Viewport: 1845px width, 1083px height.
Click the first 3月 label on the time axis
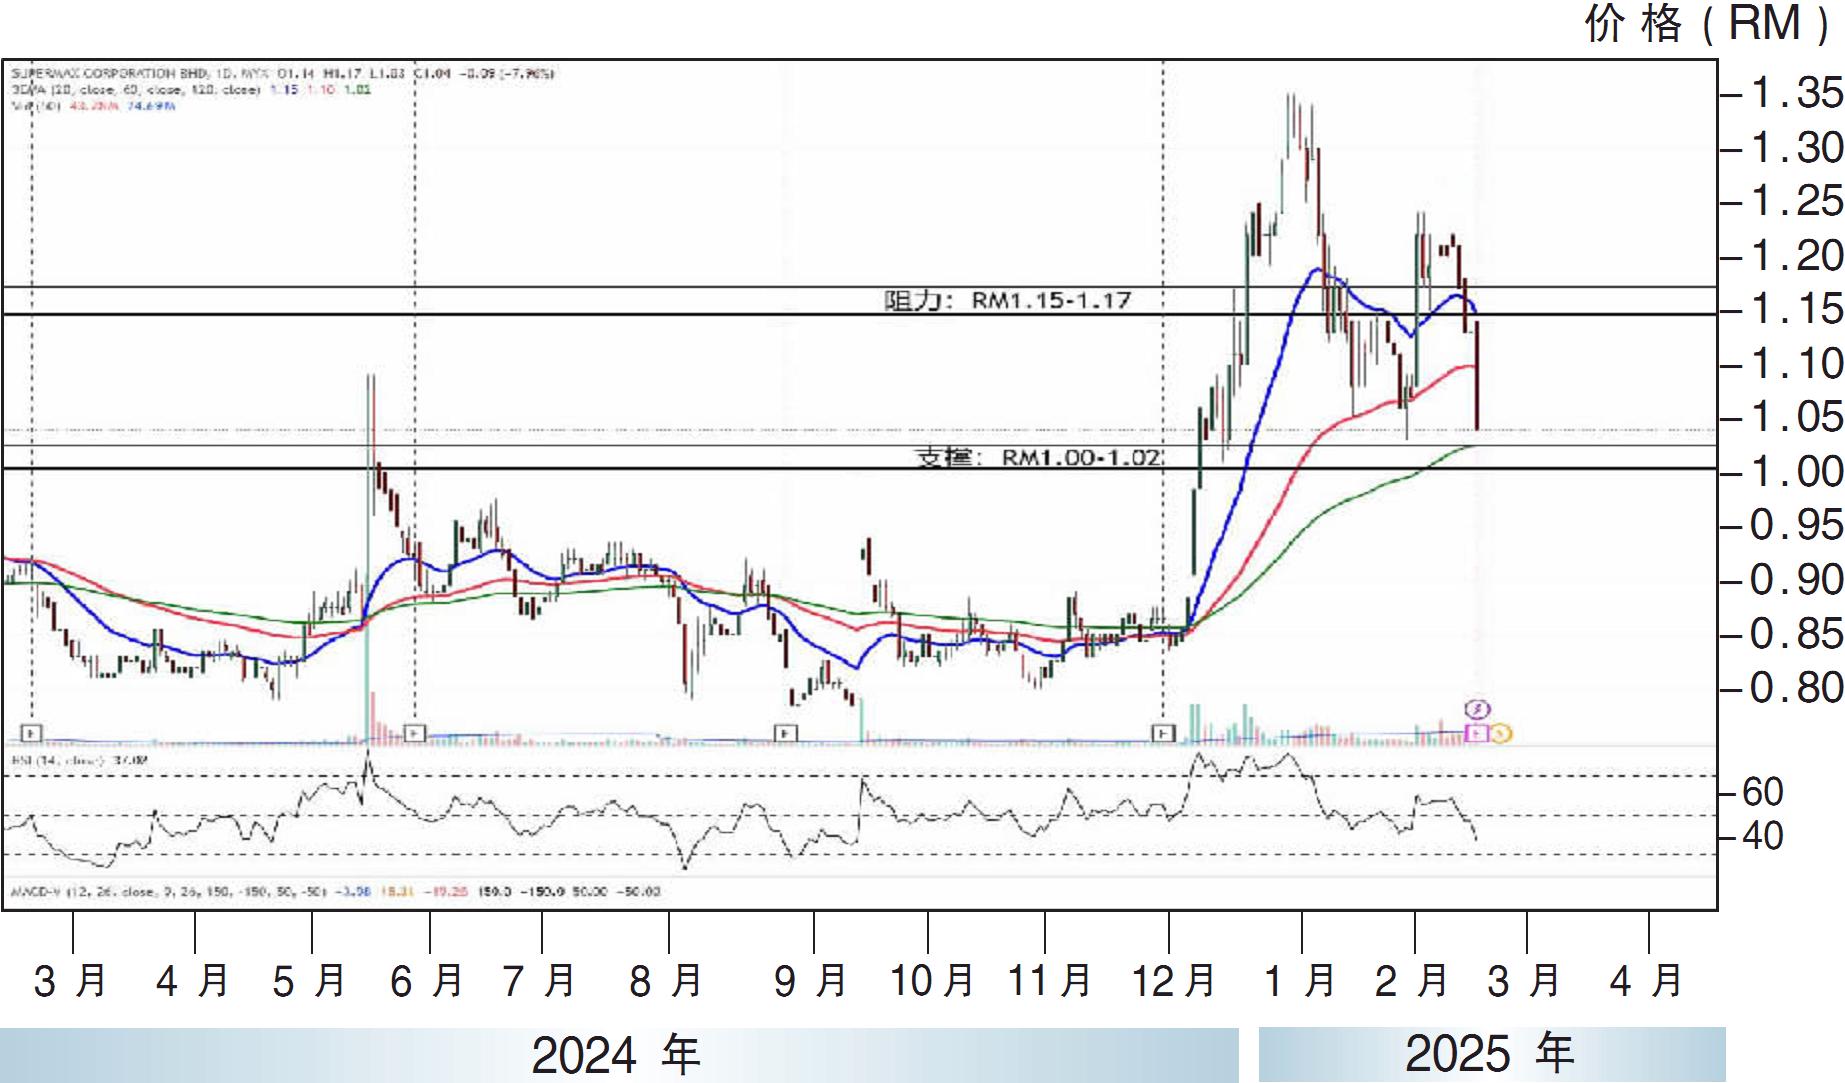[x=71, y=982]
